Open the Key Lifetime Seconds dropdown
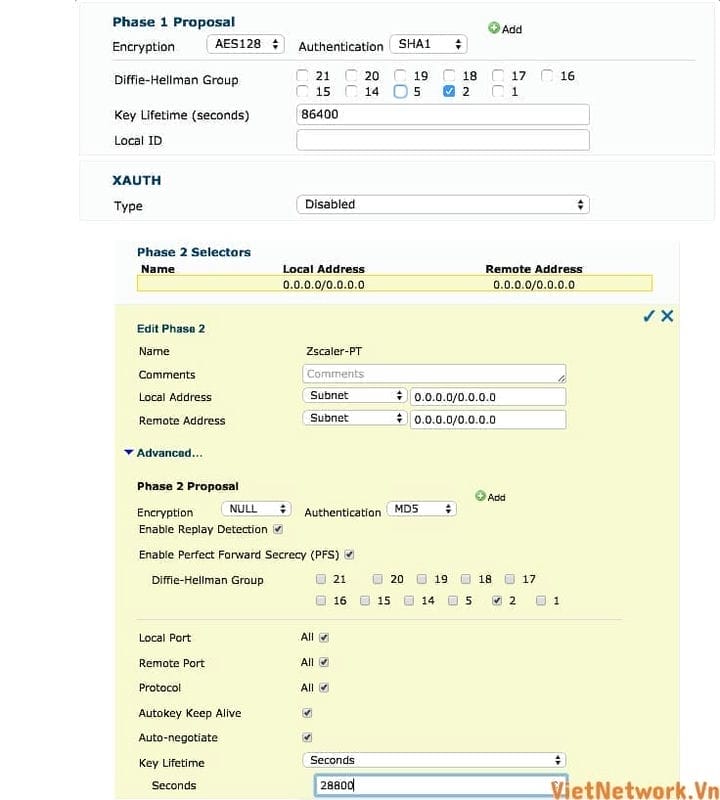Image resolution: width=720 pixels, height=800 pixels. pyautogui.click(x=437, y=760)
